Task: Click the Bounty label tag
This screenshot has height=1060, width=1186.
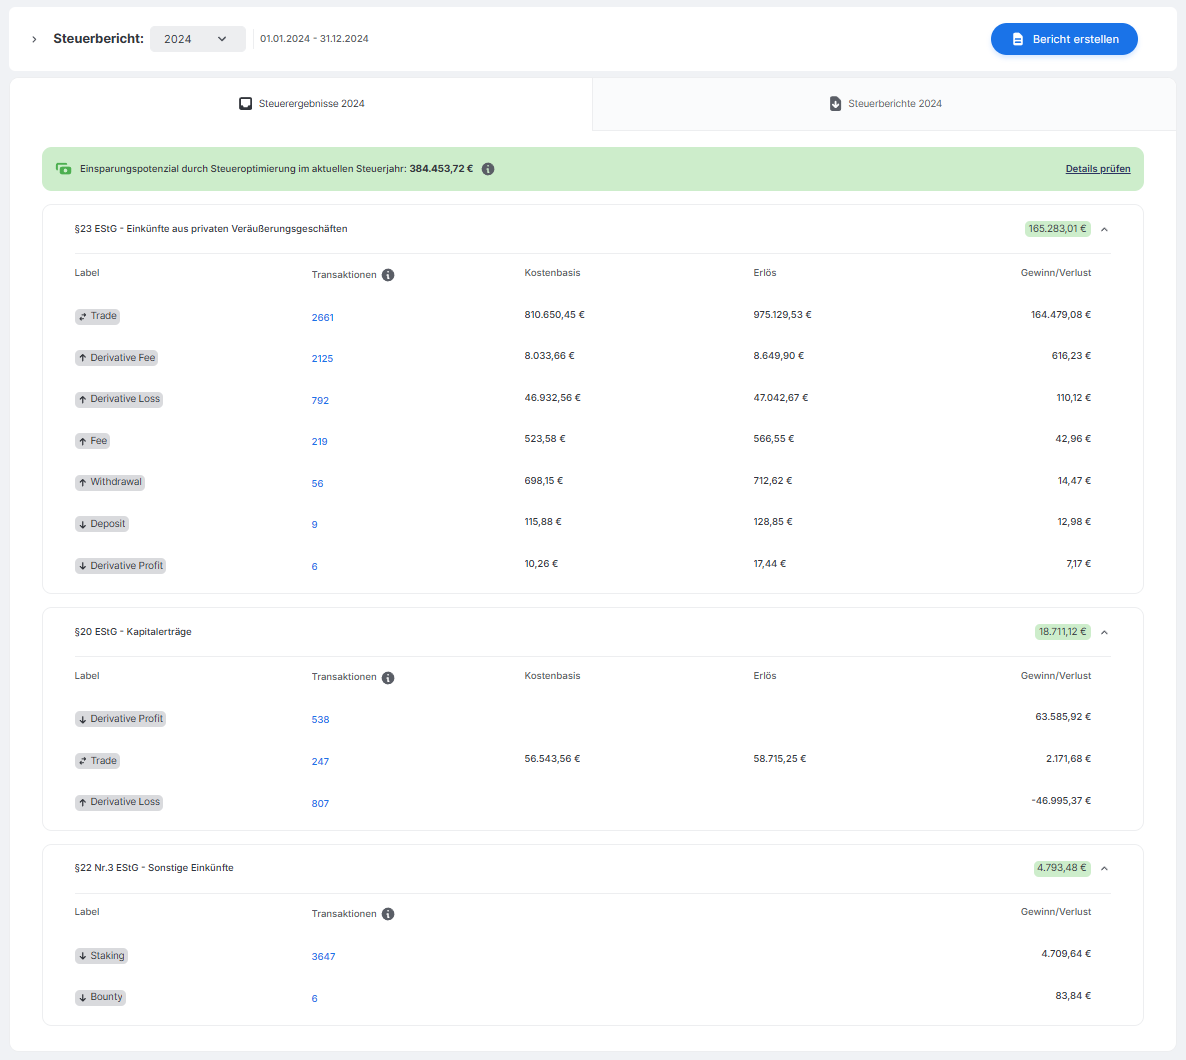Action: 100,997
